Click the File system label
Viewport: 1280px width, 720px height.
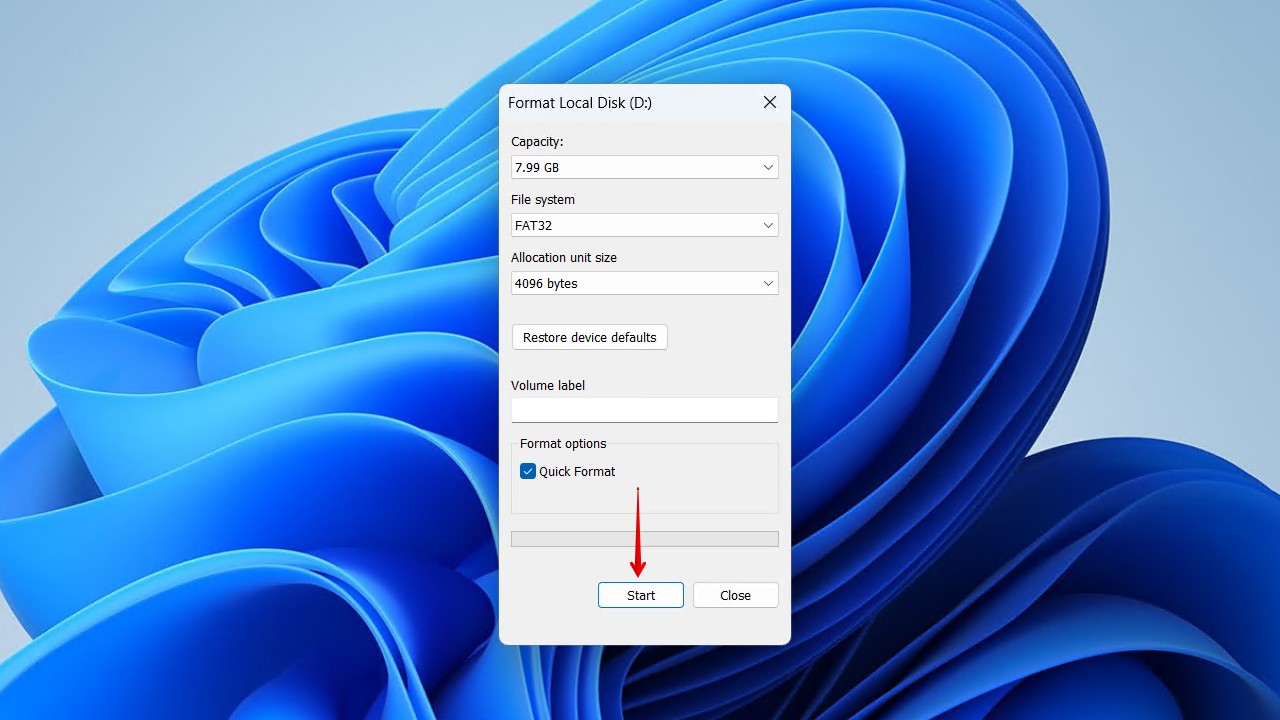pyautogui.click(x=543, y=200)
